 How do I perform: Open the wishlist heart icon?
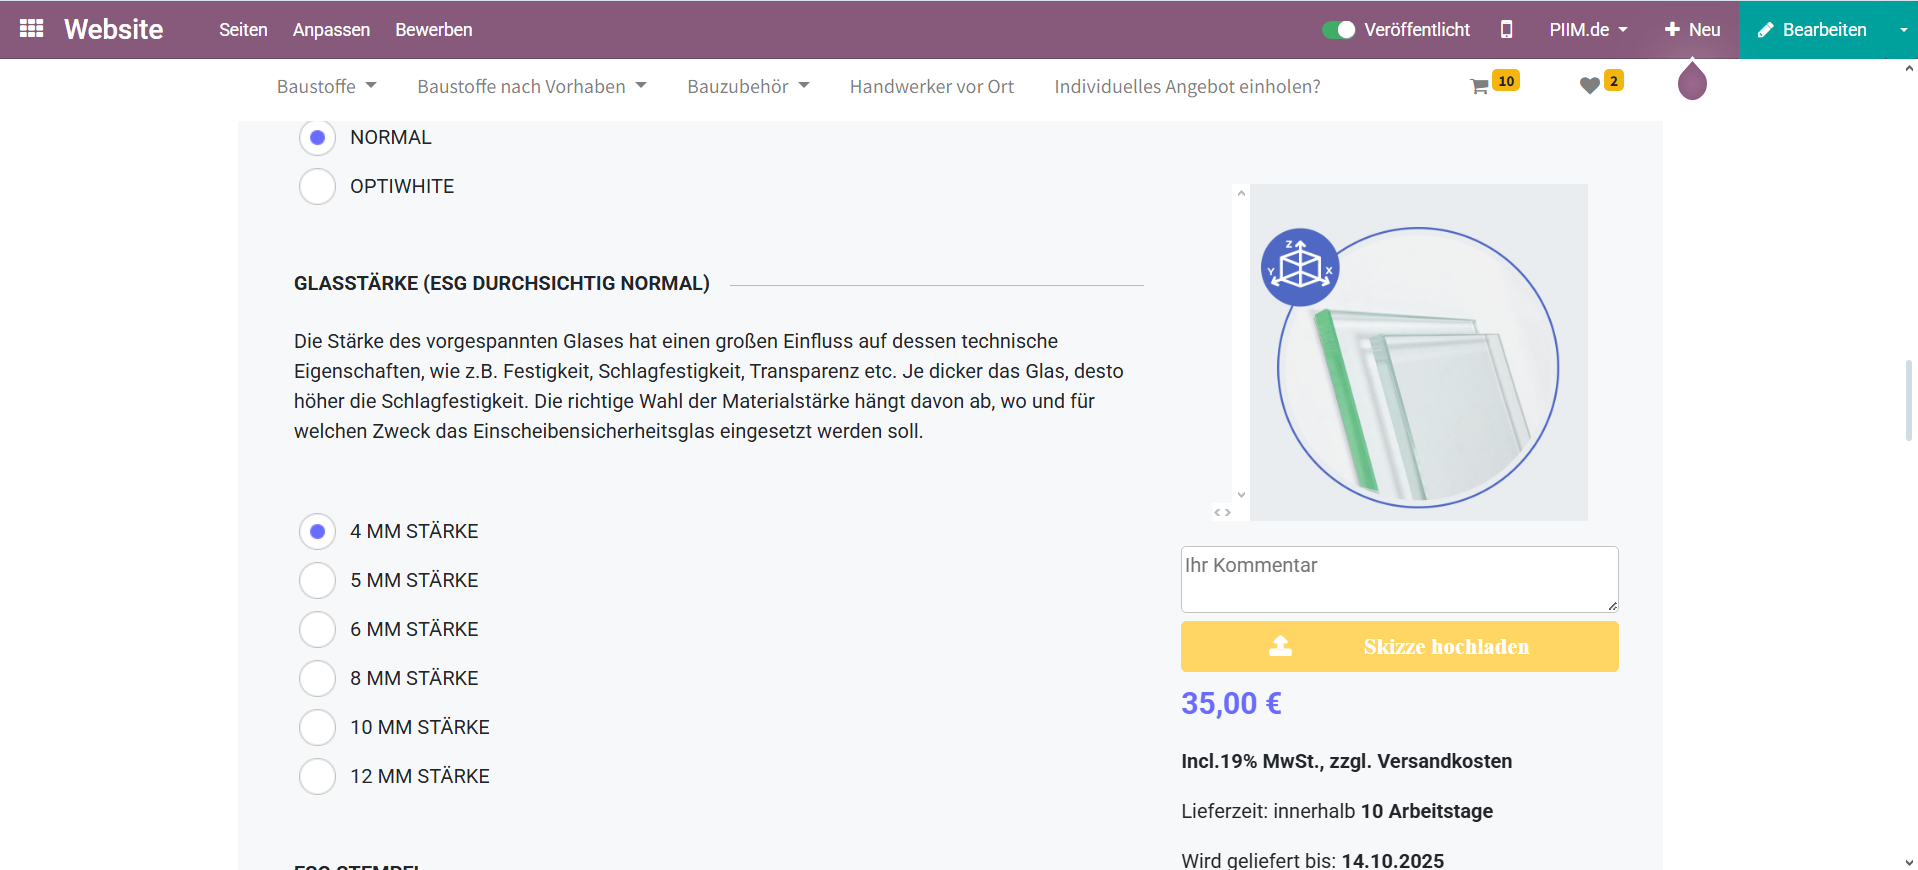tap(1589, 86)
